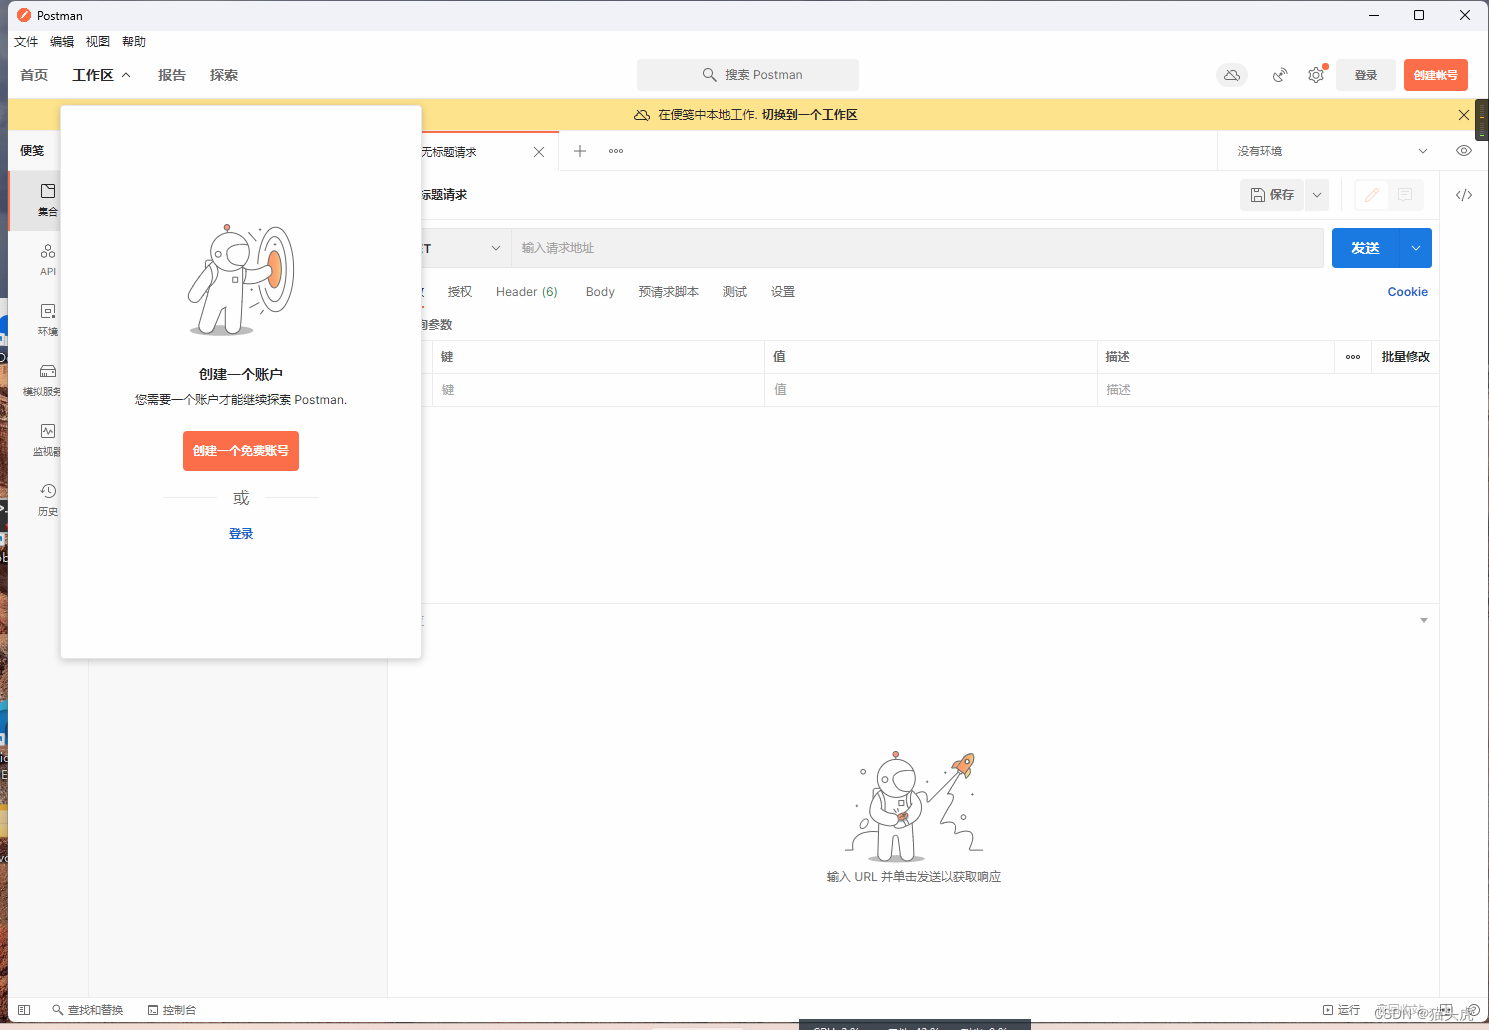Open the 探索 explore page

[x=224, y=75]
